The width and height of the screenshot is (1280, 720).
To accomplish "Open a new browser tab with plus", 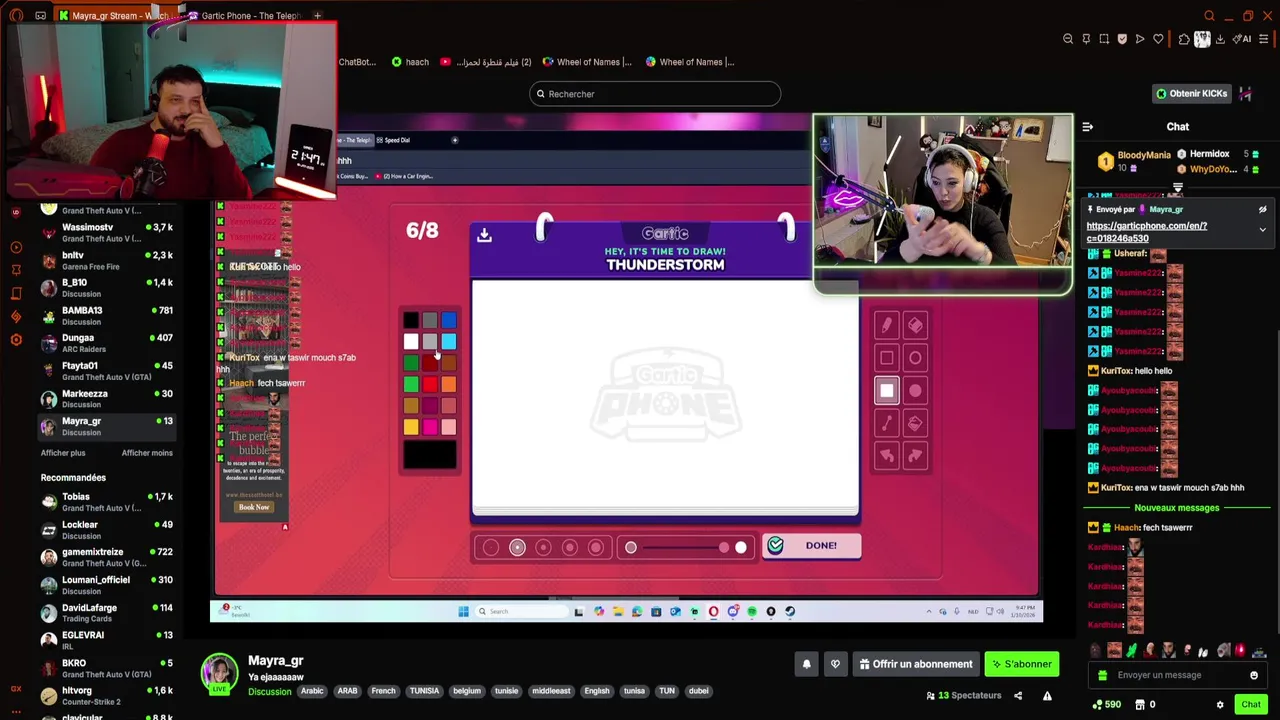I will [317, 16].
